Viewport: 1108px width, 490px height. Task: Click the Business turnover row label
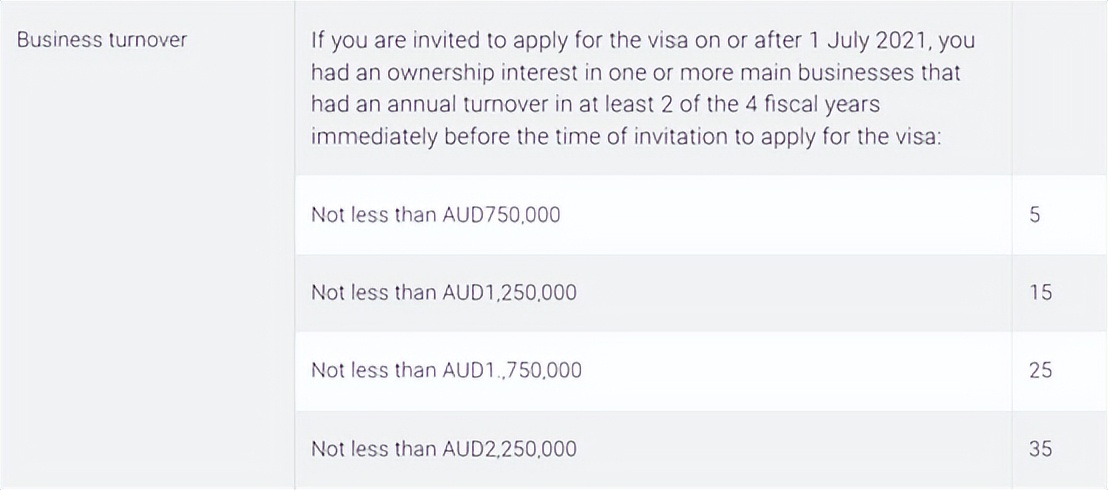pyautogui.click(x=102, y=41)
